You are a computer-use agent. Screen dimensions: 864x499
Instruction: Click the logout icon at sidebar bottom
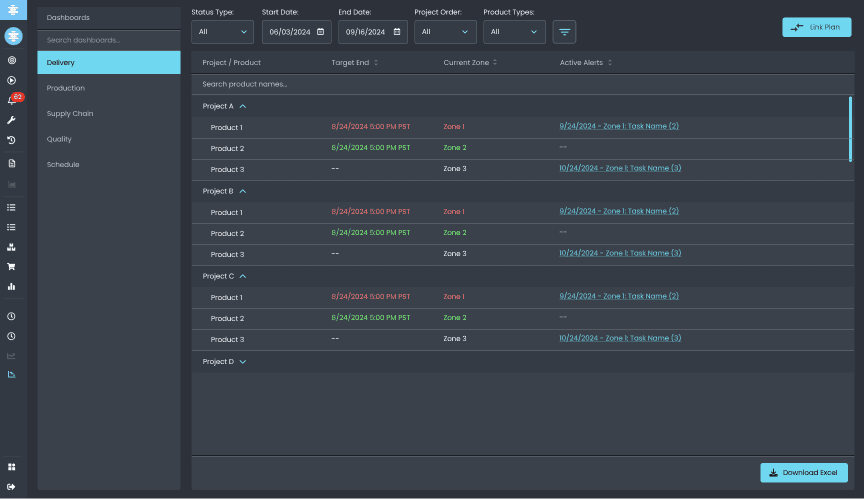[x=12, y=486]
